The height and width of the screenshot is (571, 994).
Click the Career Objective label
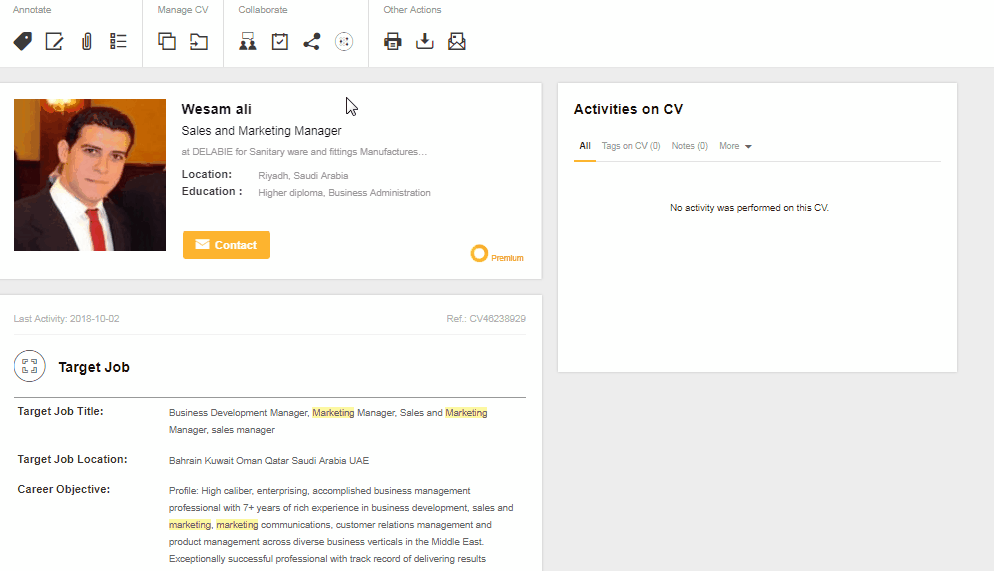coord(63,489)
